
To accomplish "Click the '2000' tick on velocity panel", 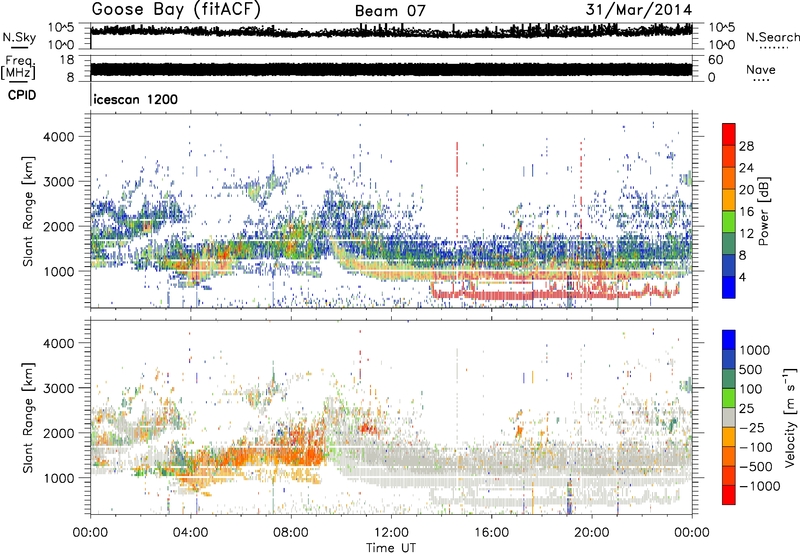I will click(x=58, y=433).
